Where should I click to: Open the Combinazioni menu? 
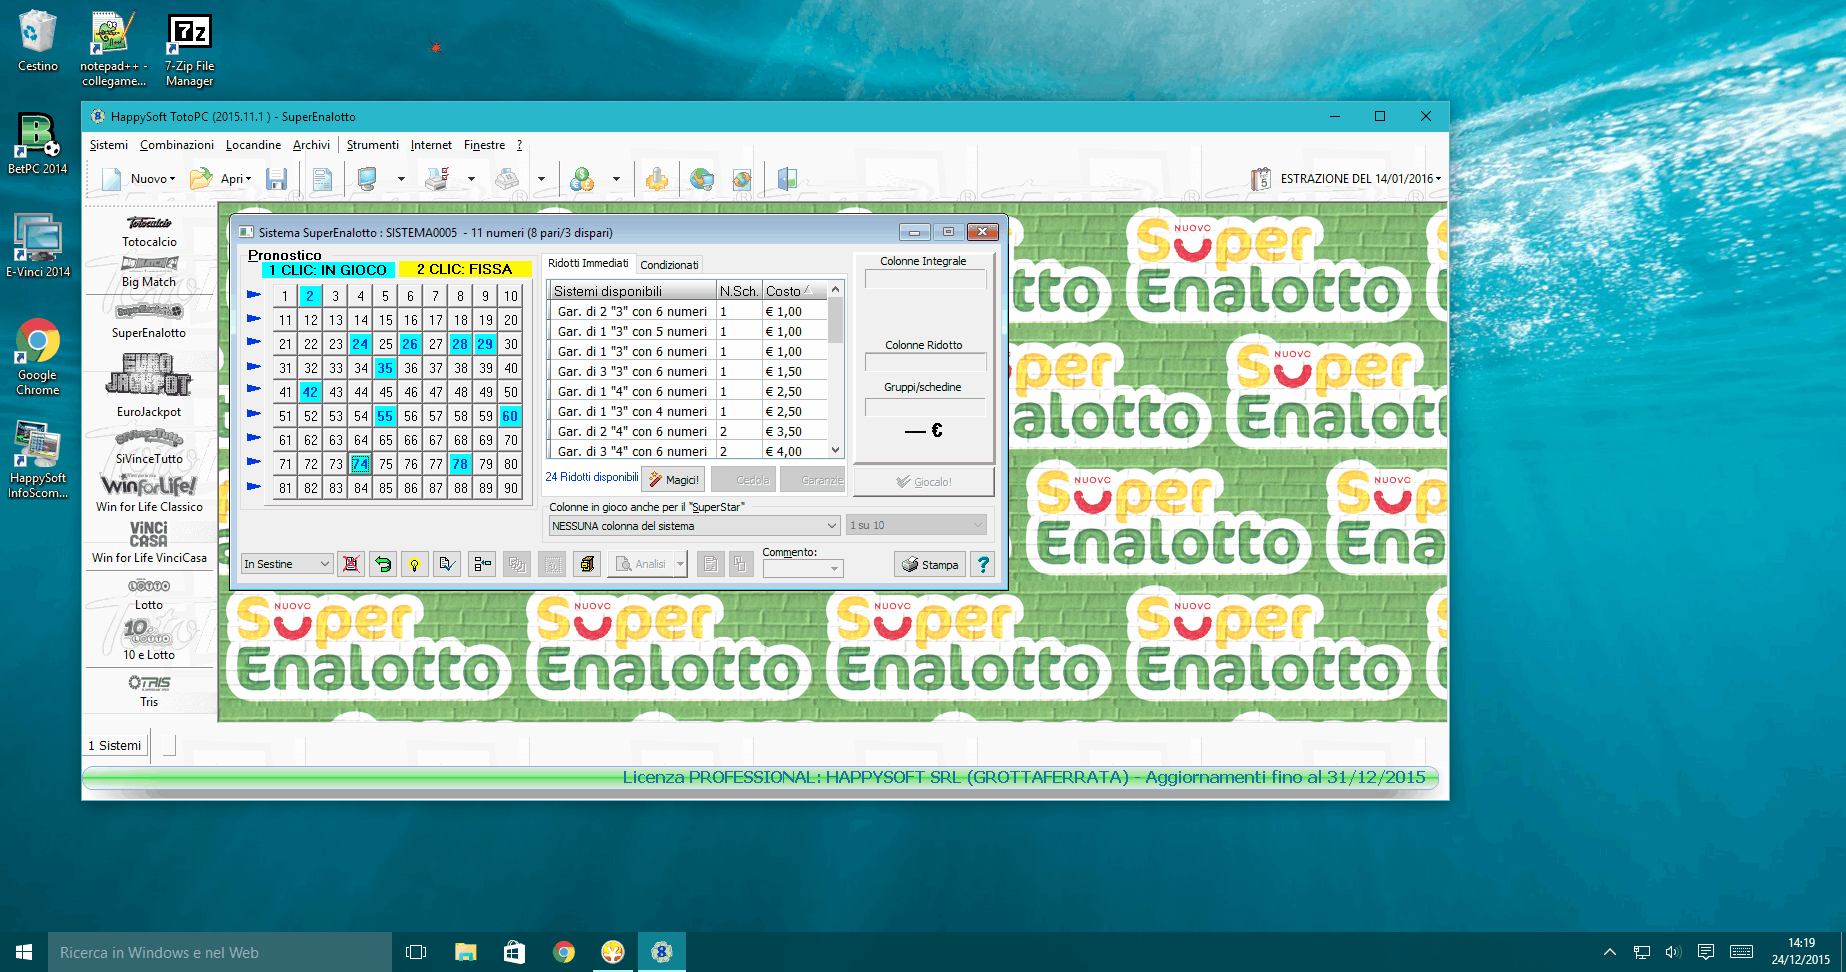(177, 145)
